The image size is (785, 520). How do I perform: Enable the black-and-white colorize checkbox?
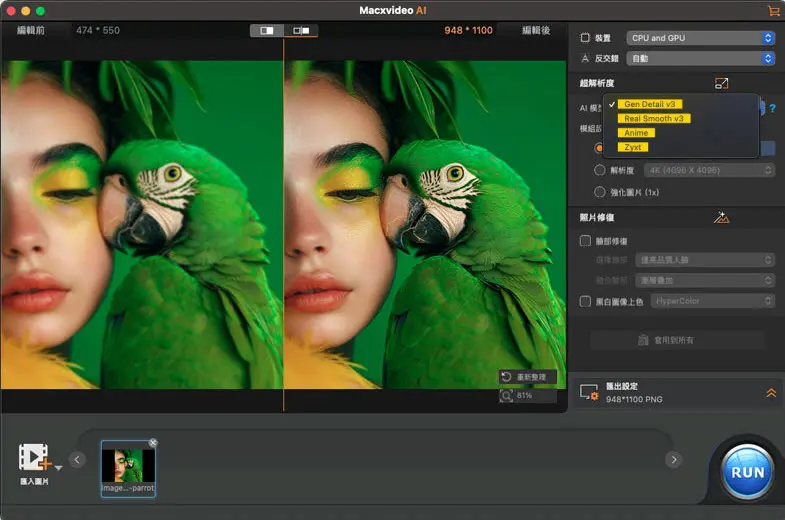586,301
